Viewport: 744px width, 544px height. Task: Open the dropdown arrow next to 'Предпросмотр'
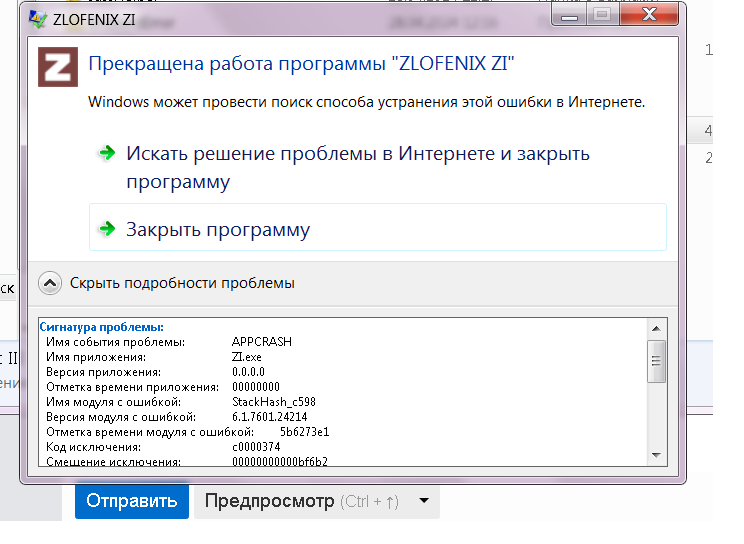[424, 500]
